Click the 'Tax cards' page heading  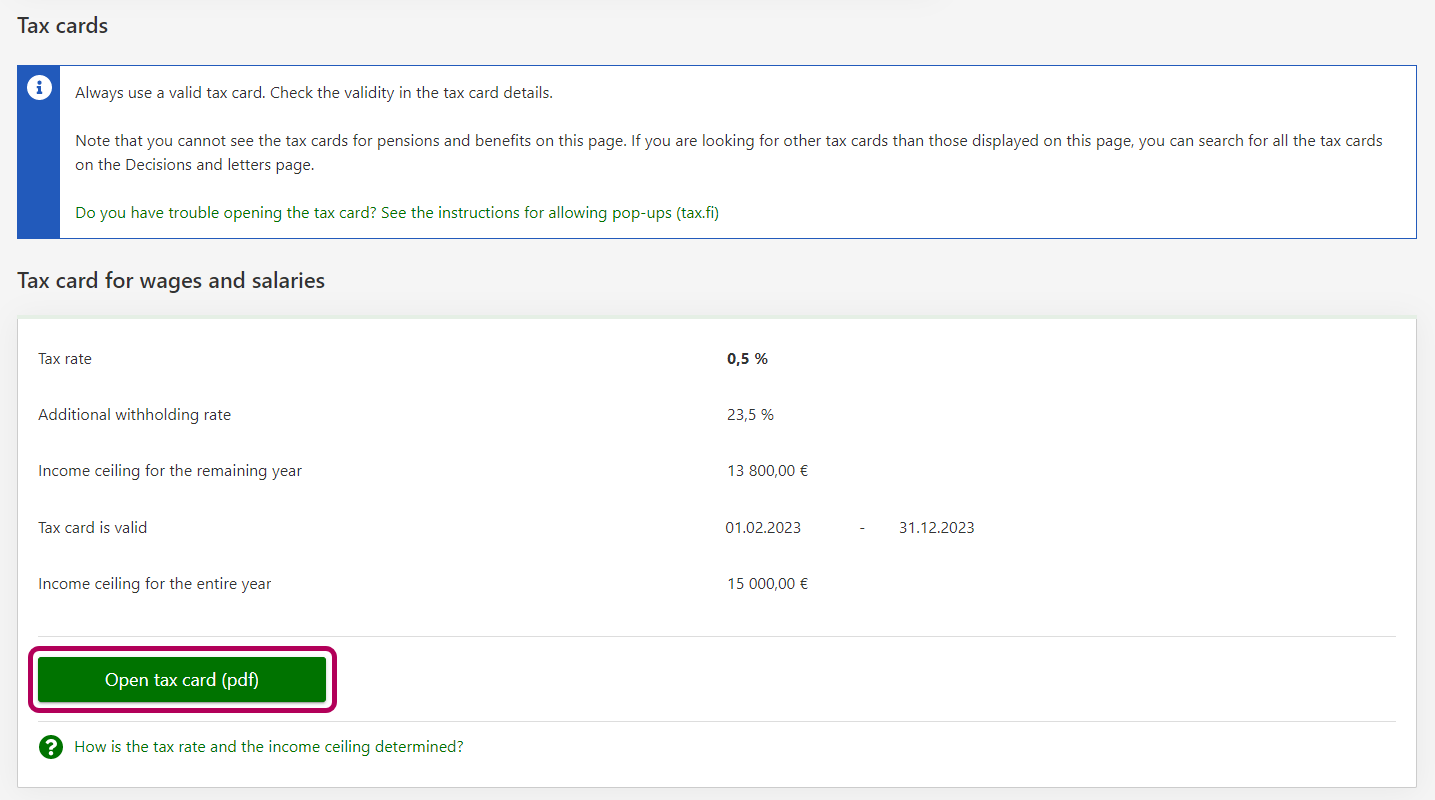tap(62, 26)
